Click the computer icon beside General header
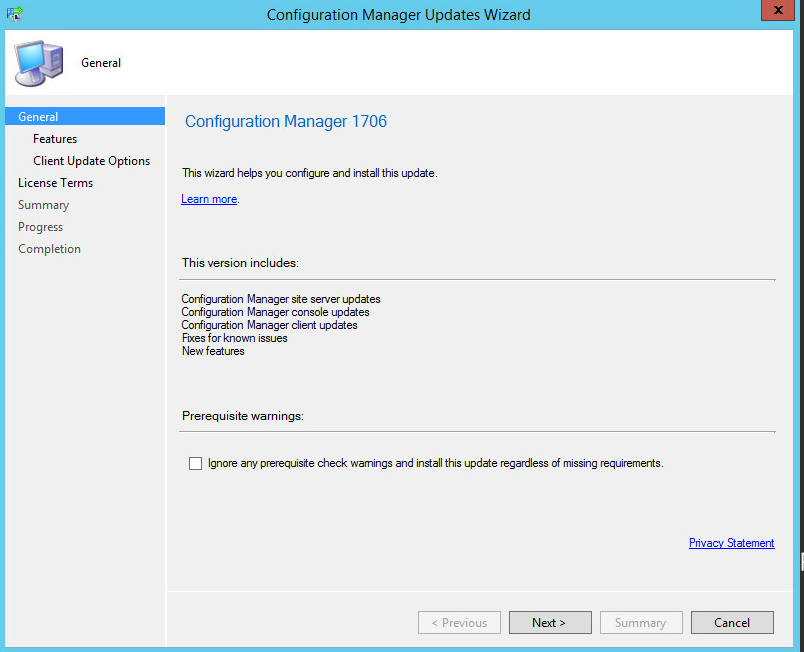The image size is (804, 652). pyautogui.click(x=39, y=63)
